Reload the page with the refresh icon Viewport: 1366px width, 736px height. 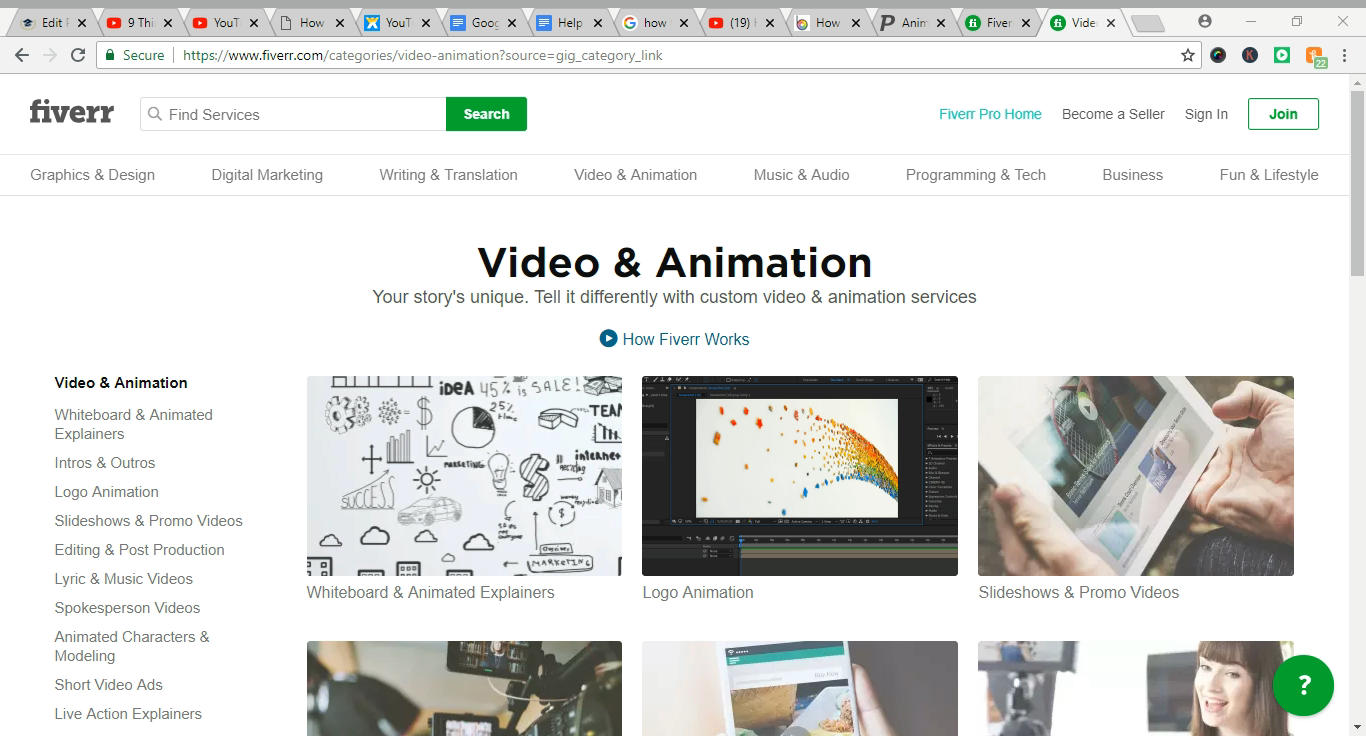click(78, 55)
